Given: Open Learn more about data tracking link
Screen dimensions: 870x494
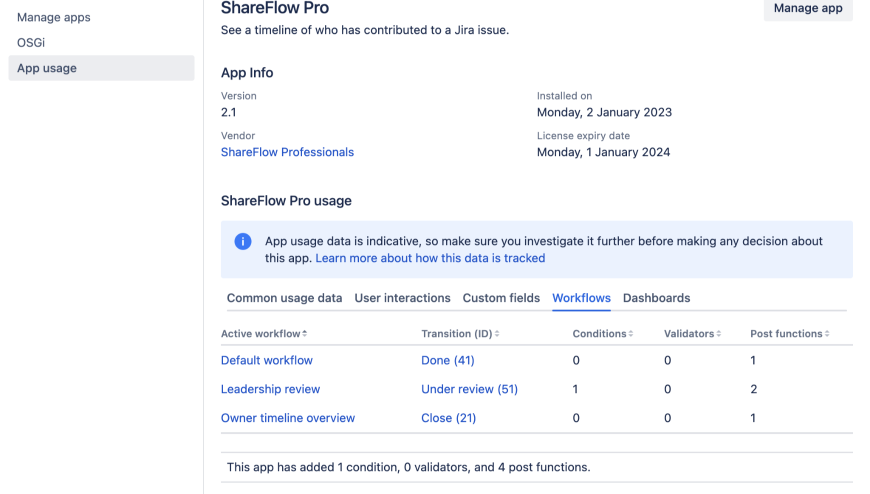Looking at the screenshot, I should (430, 258).
